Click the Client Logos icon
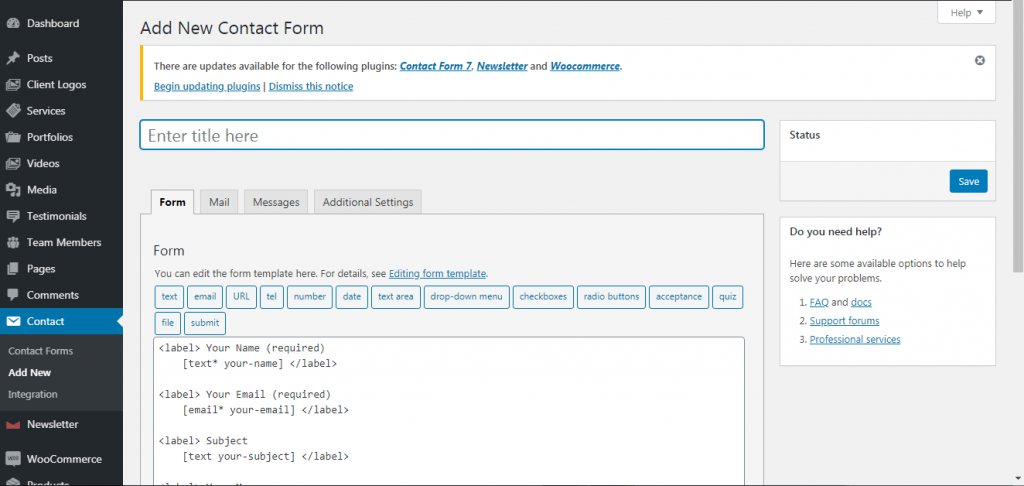Viewport: 1024px width, 486px height. coord(13,84)
